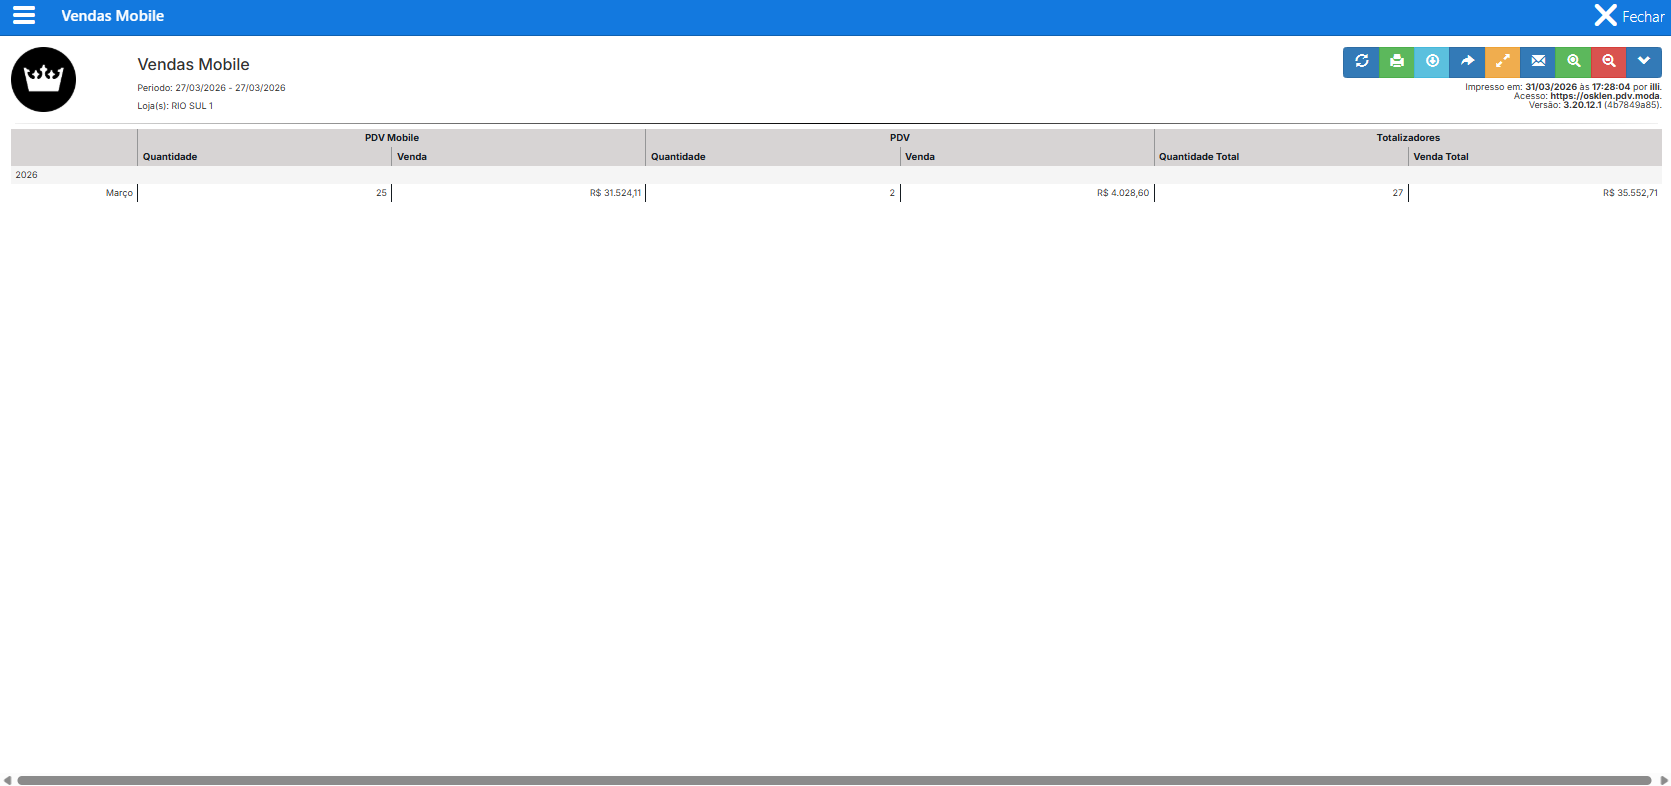Click the scrollbar right arrow
This screenshot has height=786, width=1671.
coord(1664,780)
